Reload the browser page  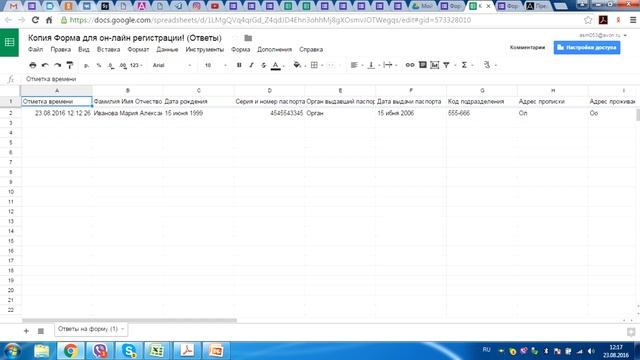[x=35, y=20]
